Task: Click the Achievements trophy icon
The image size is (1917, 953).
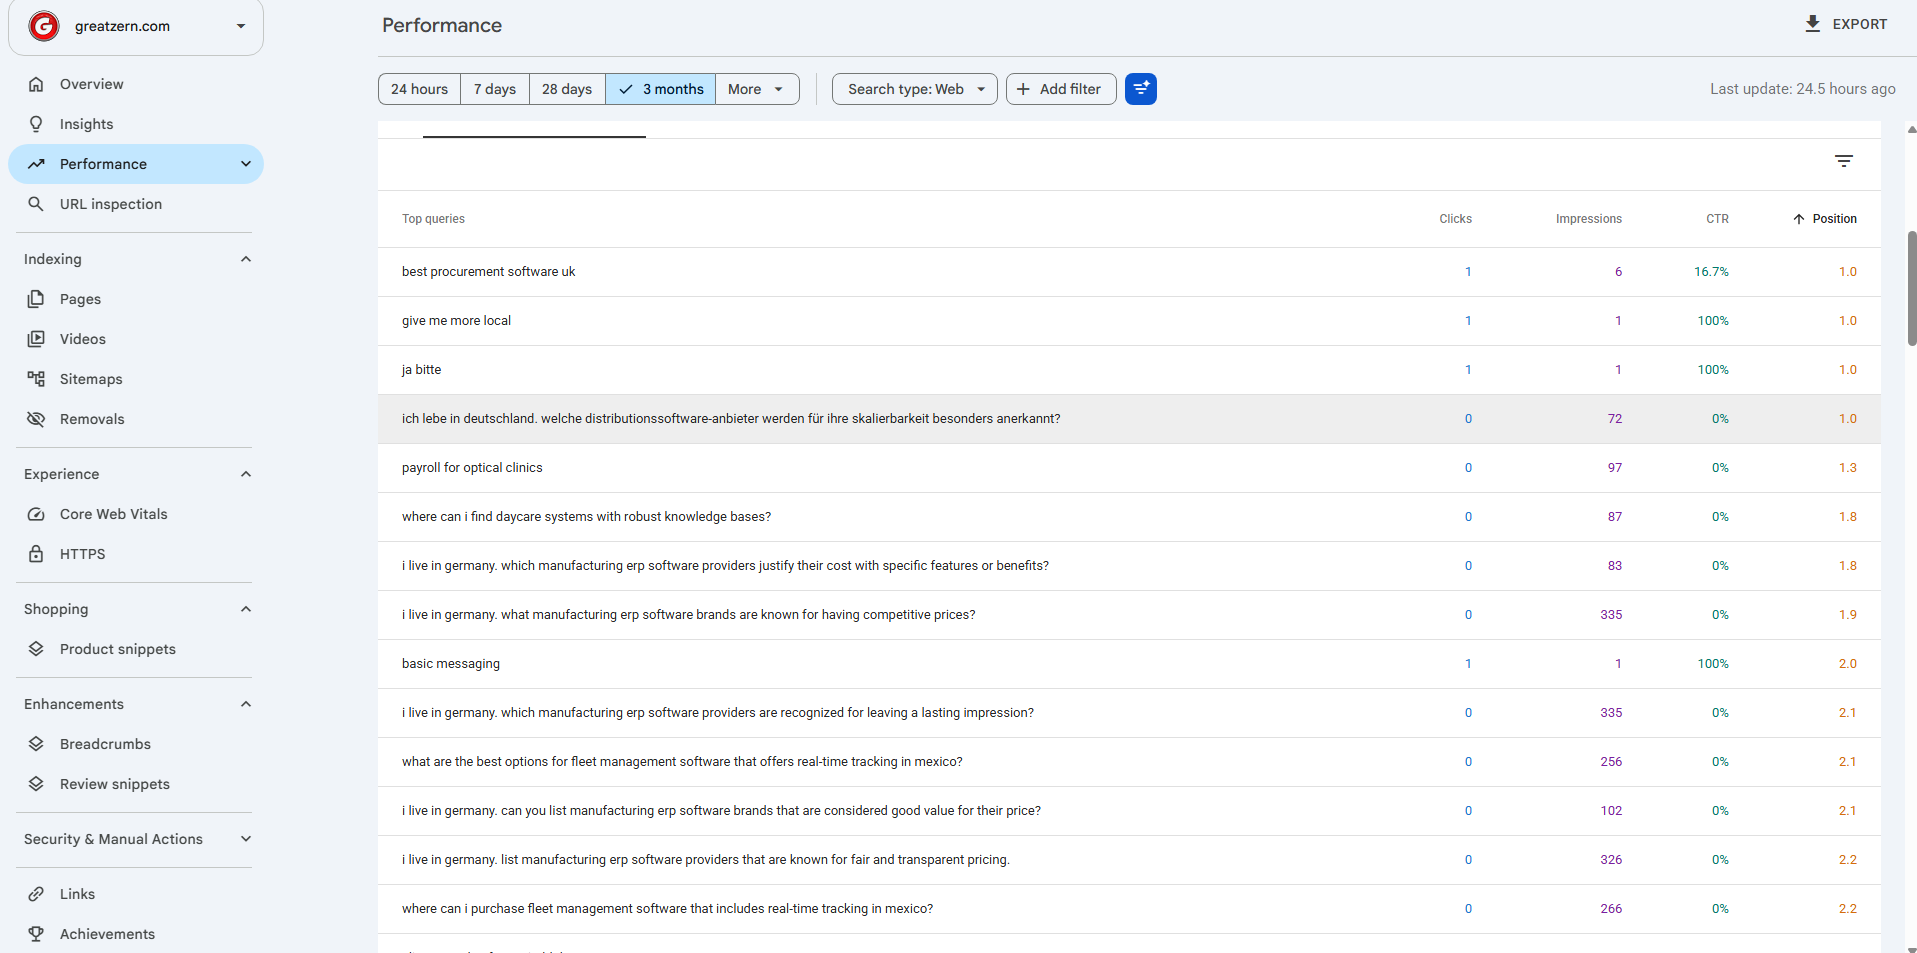Action: pos(36,934)
